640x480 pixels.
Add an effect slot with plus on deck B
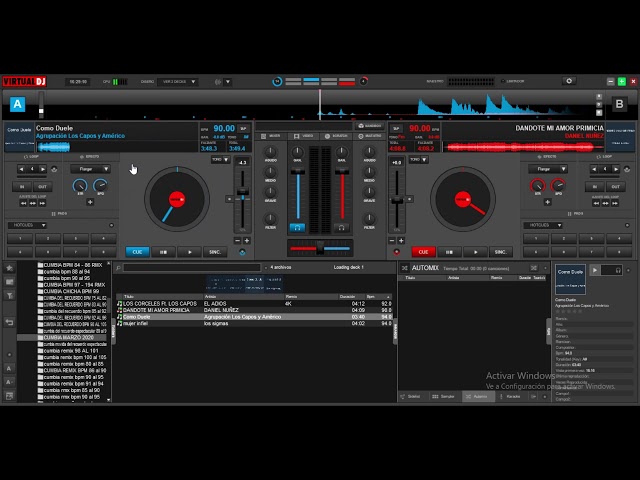[x=548, y=202]
